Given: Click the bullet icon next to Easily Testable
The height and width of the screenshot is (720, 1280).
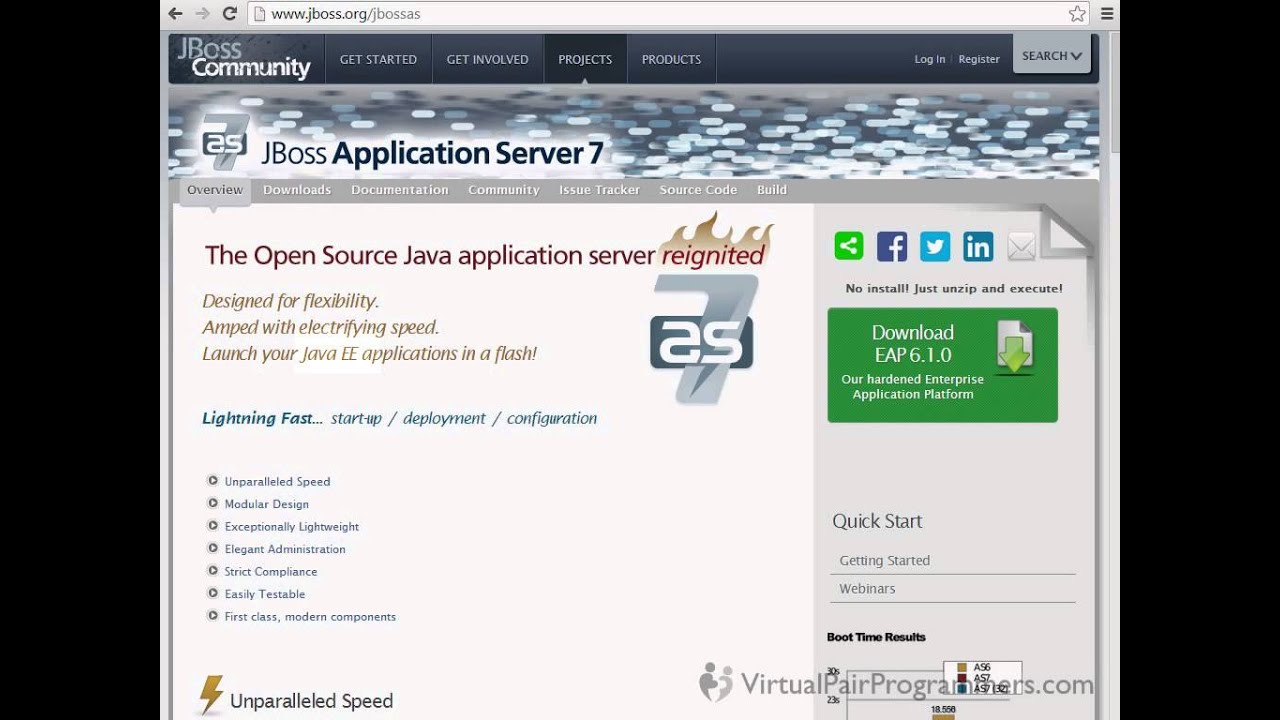Looking at the screenshot, I should click(213, 593).
